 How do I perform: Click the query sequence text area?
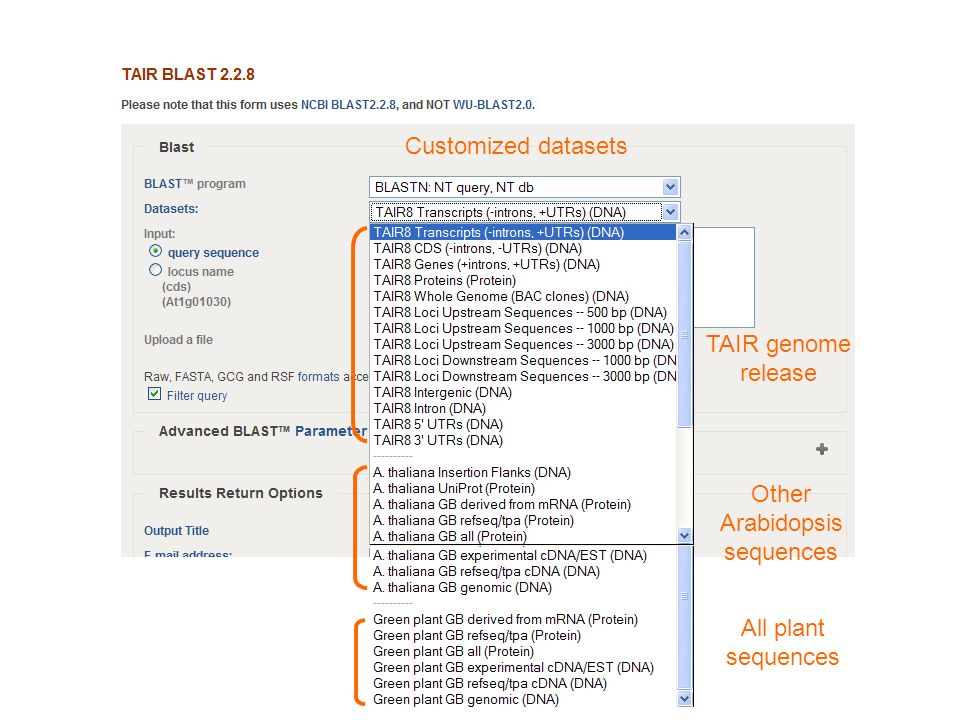tap(724, 277)
